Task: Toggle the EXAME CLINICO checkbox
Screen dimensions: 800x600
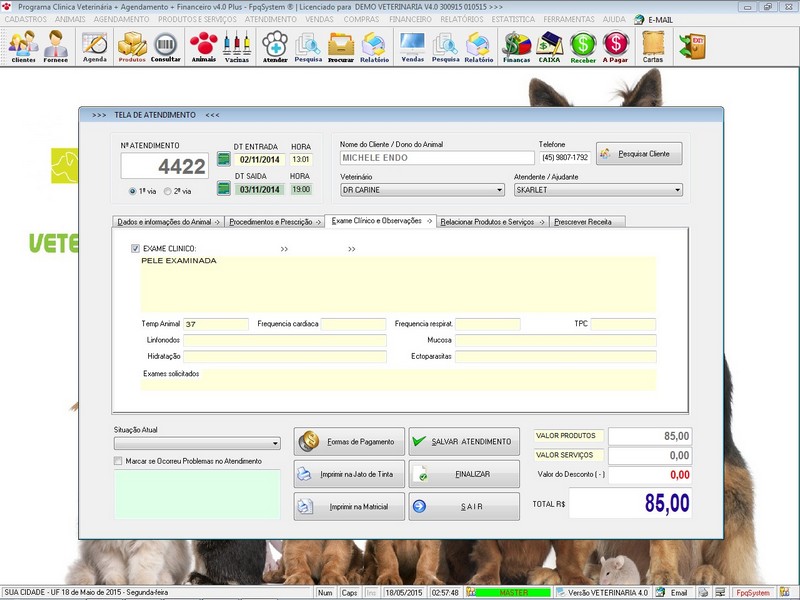Action: (x=135, y=248)
